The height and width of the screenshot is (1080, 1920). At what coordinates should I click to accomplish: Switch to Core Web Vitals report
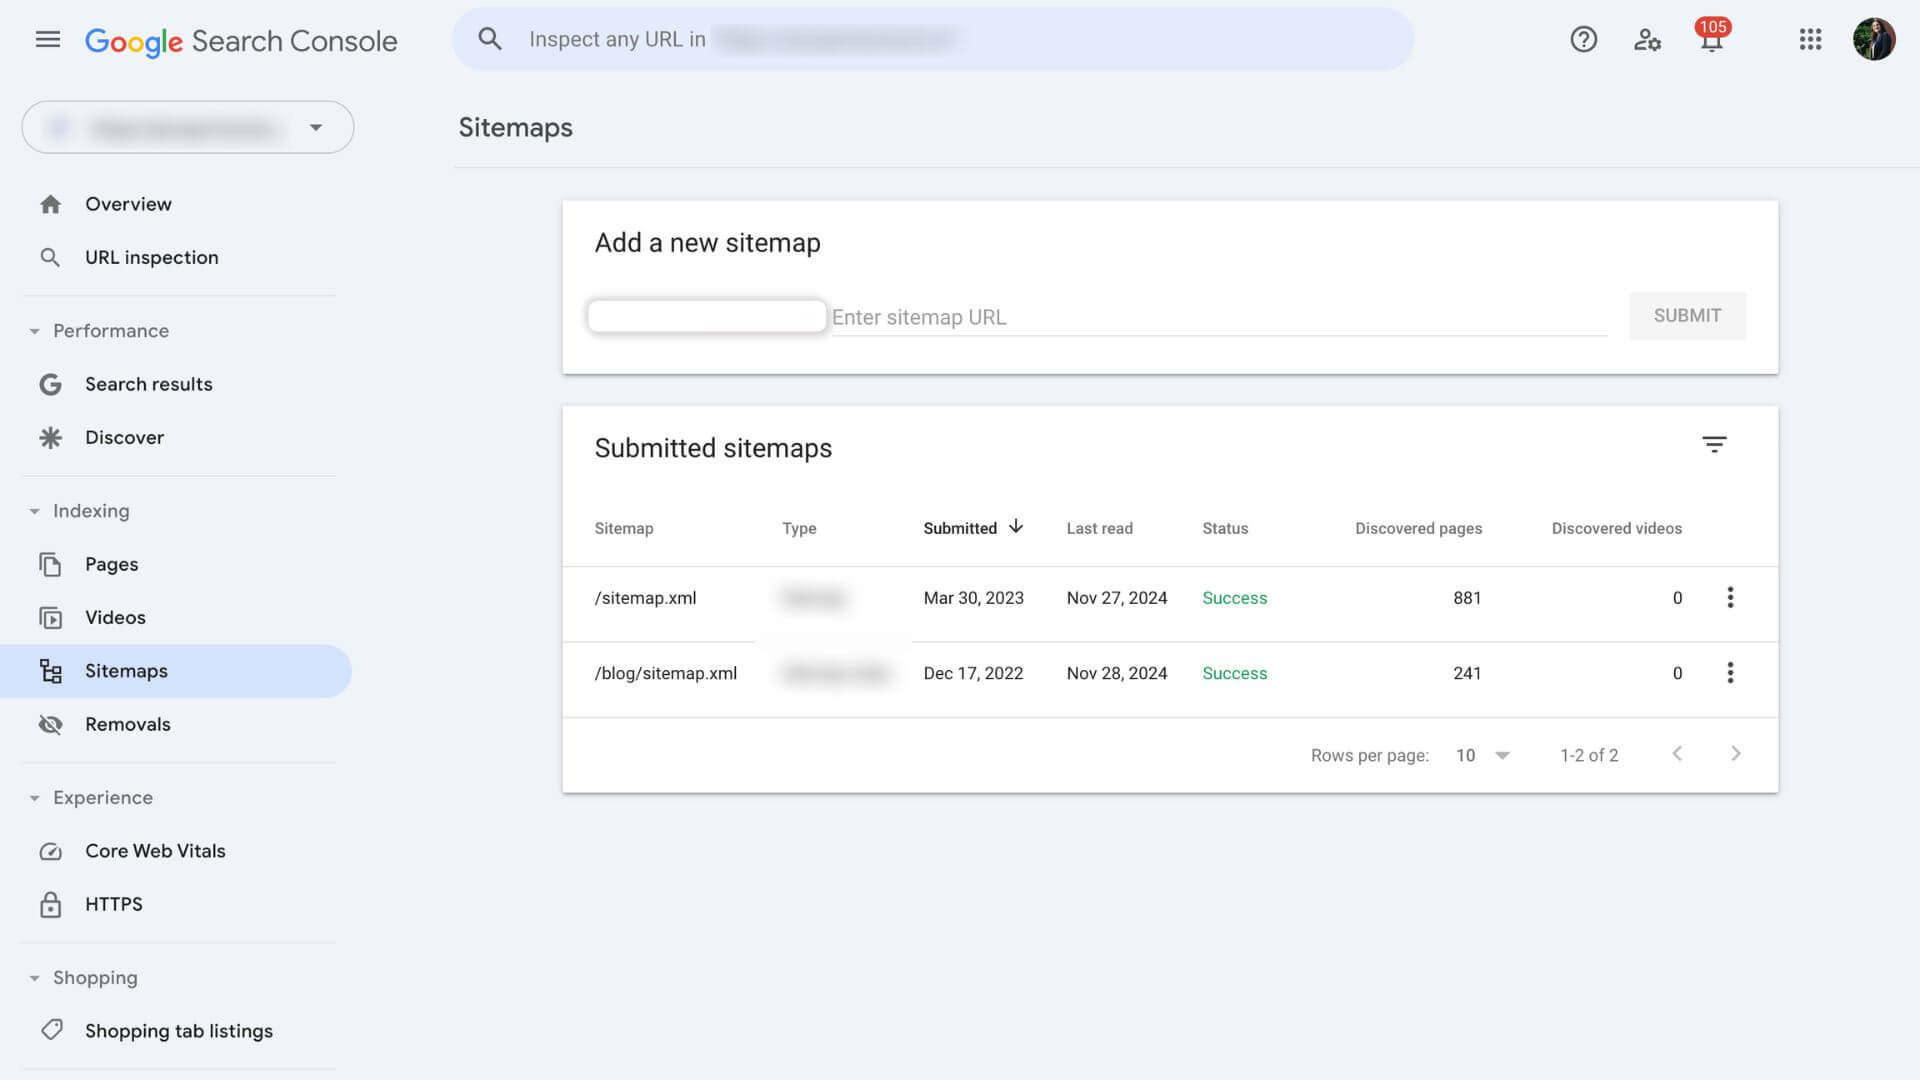click(154, 850)
